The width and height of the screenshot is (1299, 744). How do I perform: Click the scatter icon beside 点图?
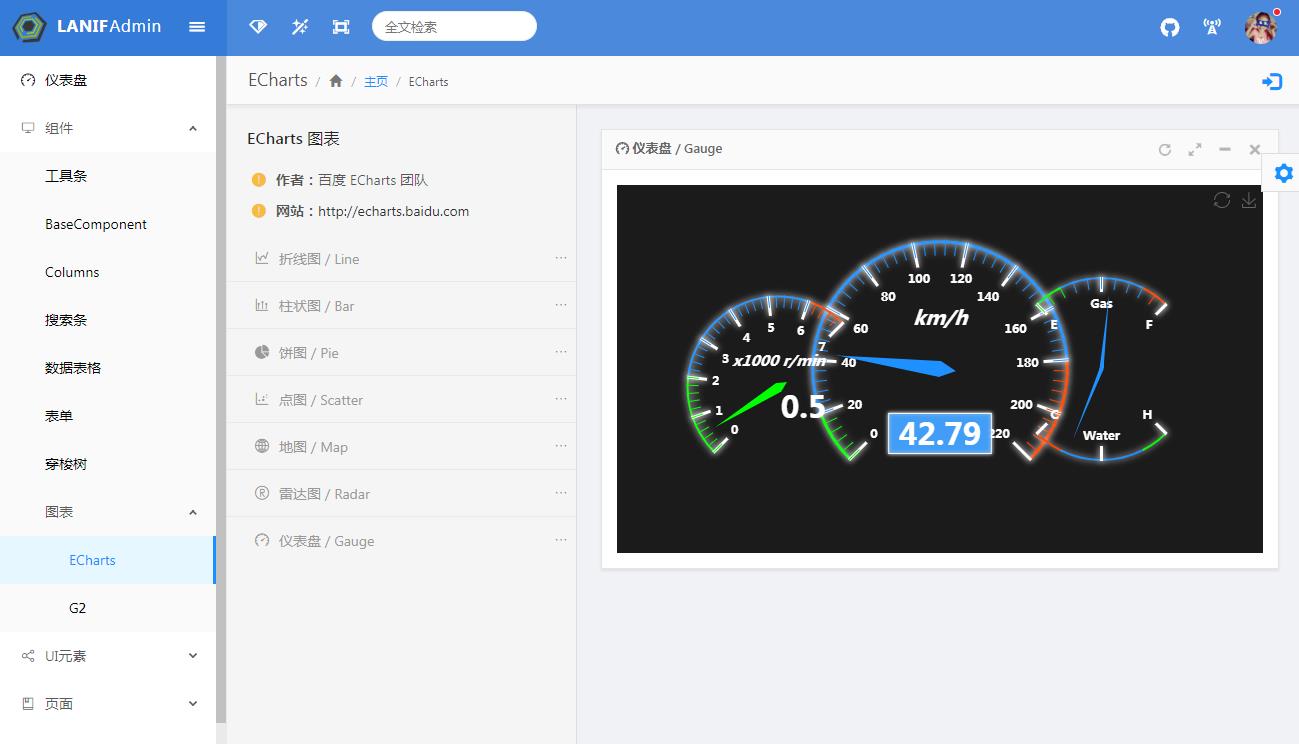(262, 399)
